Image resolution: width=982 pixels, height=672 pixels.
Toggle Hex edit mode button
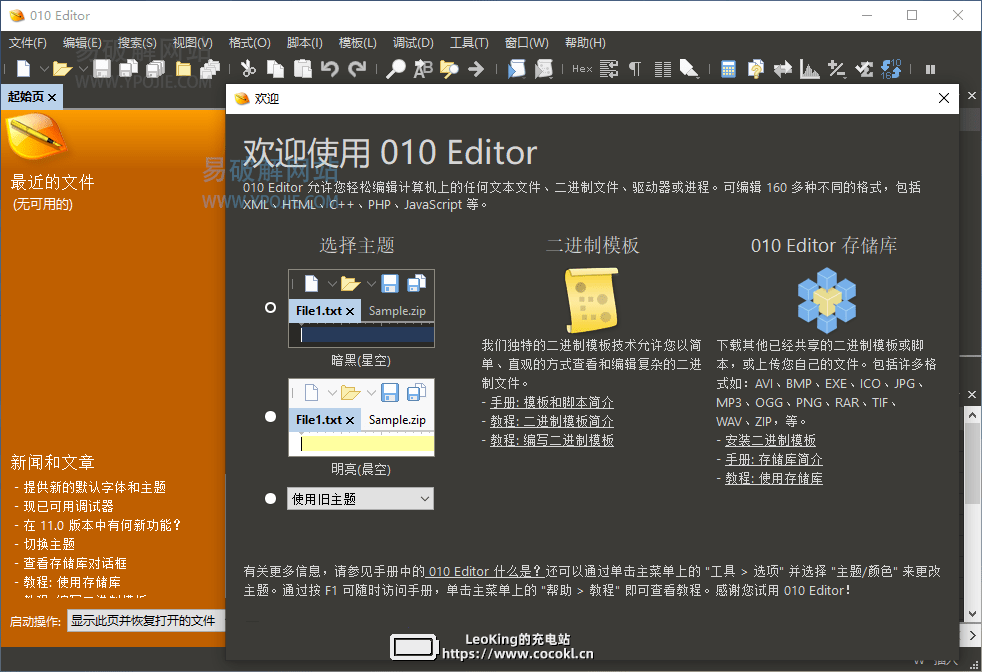582,68
